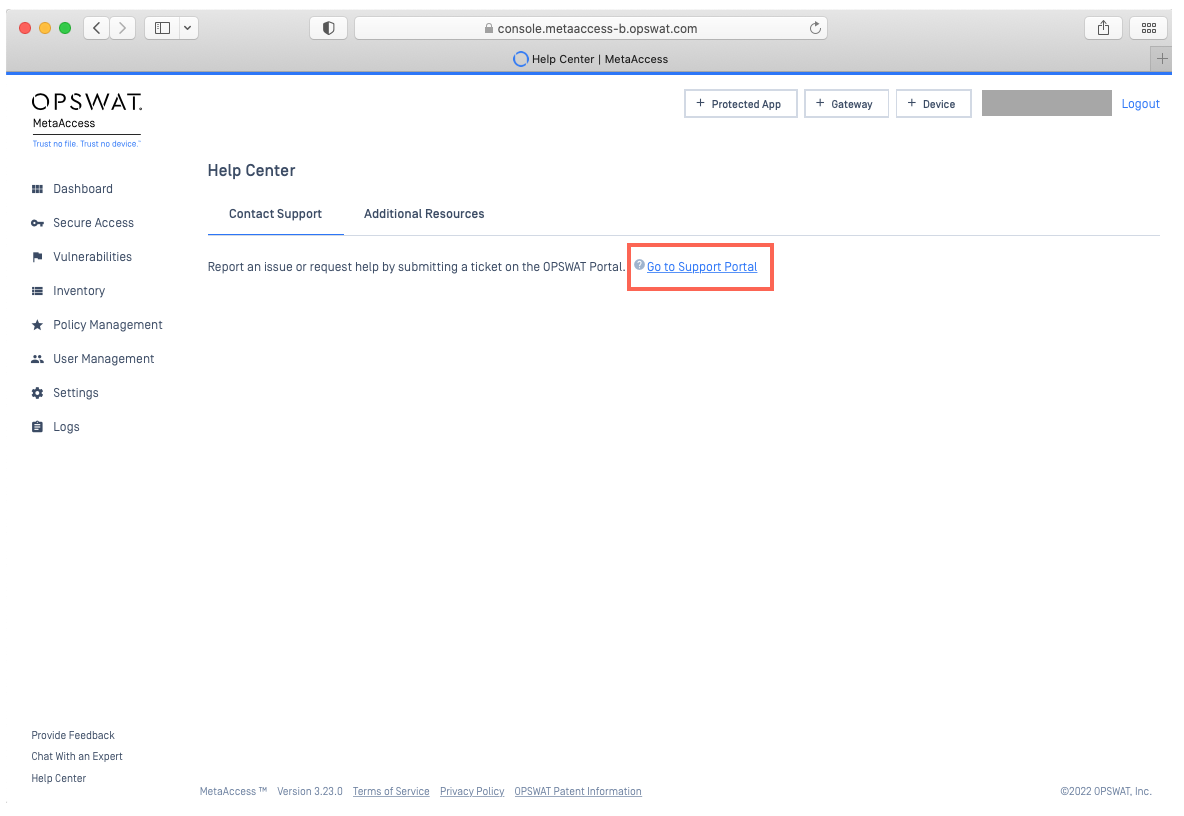This screenshot has height=816, width=1184.
Task: Click Chat With an Expert
Action: pos(77,756)
